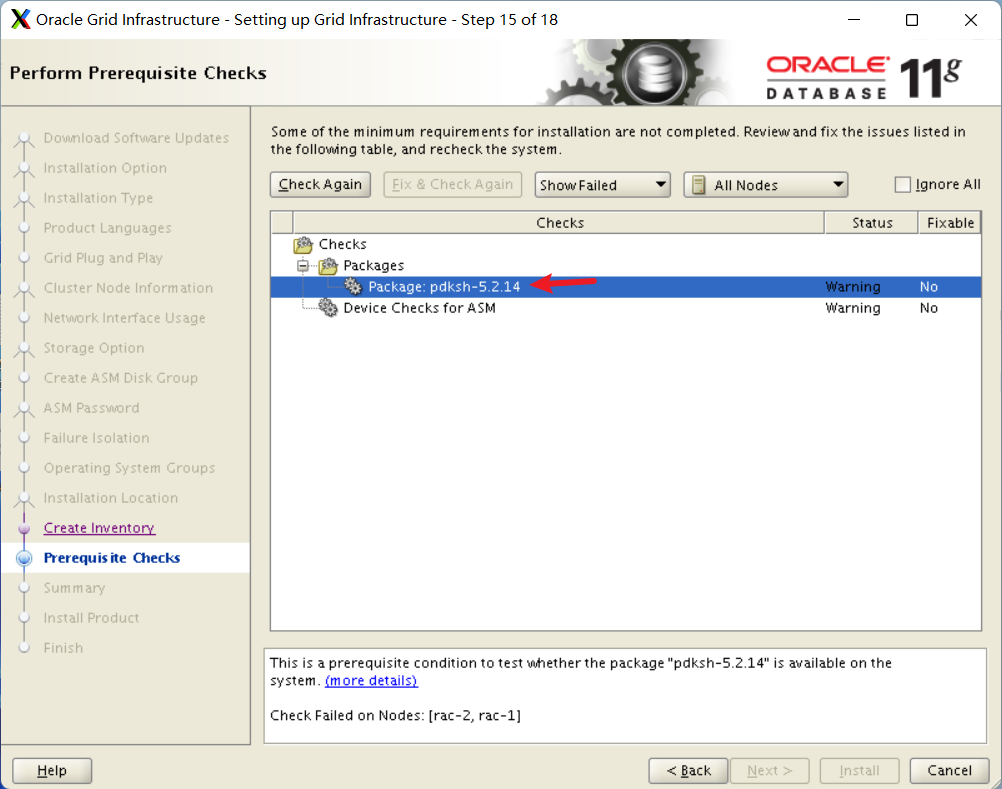The image size is (1002, 789).
Task: Select the Product Languages step
Action: coord(107,228)
